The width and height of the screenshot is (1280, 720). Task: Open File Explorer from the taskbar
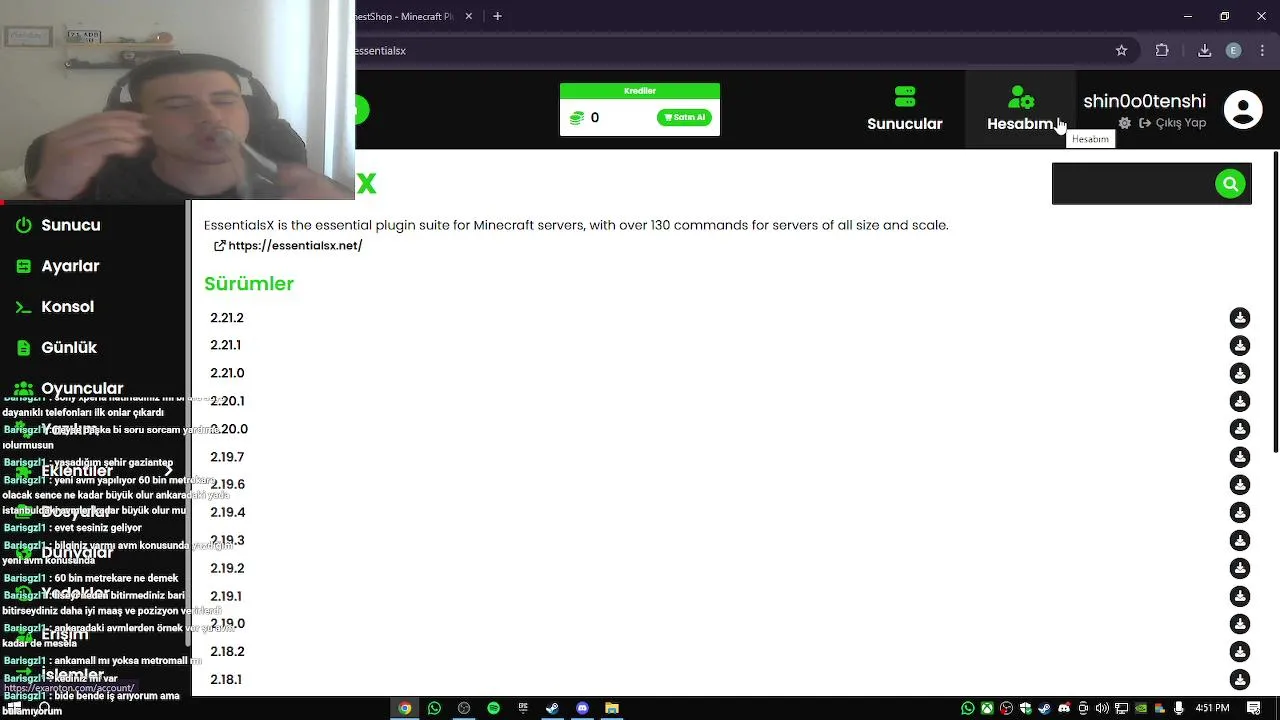pyautogui.click(x=612, y=708)
